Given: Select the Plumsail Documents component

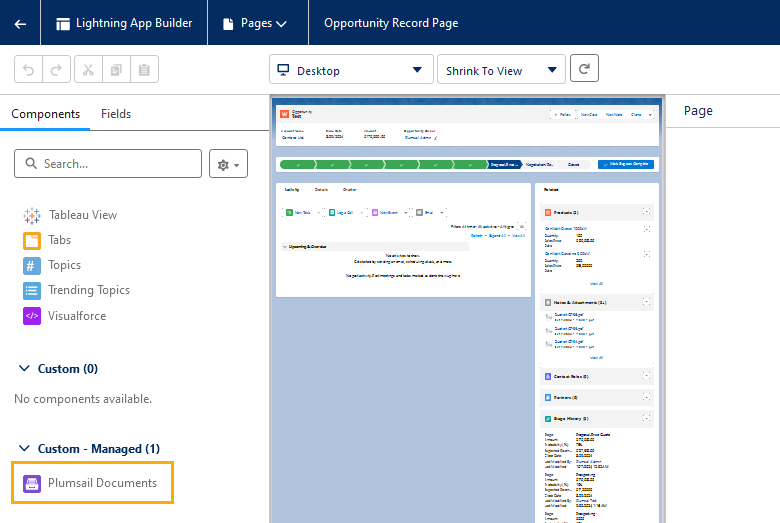Looking at the screenshot, I should (93, 483).
